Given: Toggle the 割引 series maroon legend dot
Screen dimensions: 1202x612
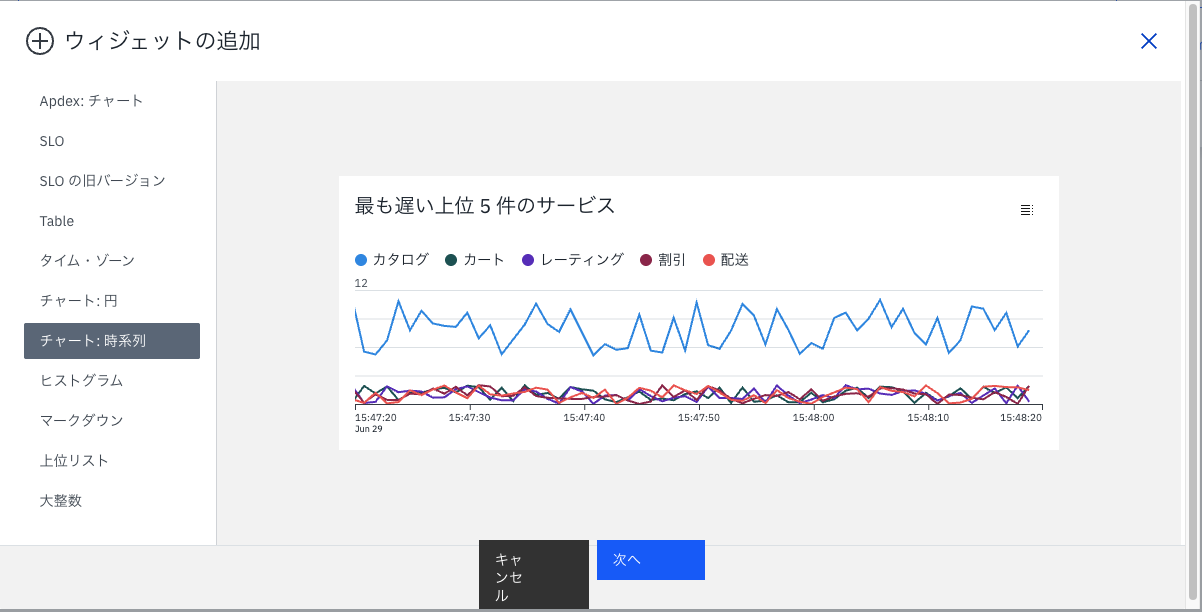Looking at the screenshot, I should coord(646,260).
